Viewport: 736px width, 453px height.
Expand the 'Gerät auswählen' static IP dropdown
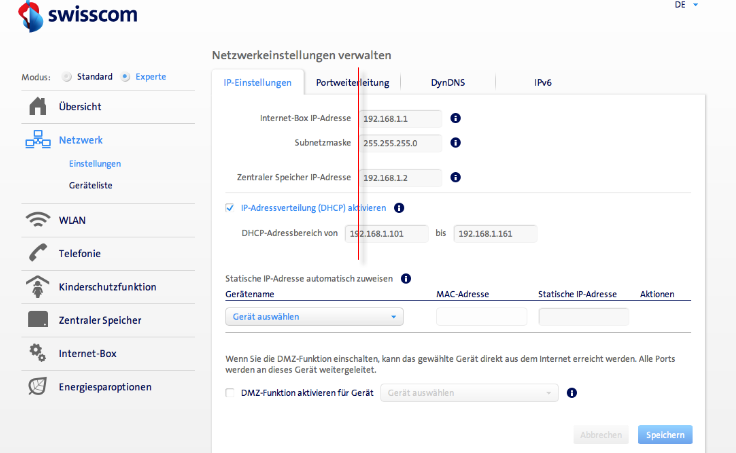(315, 317)
